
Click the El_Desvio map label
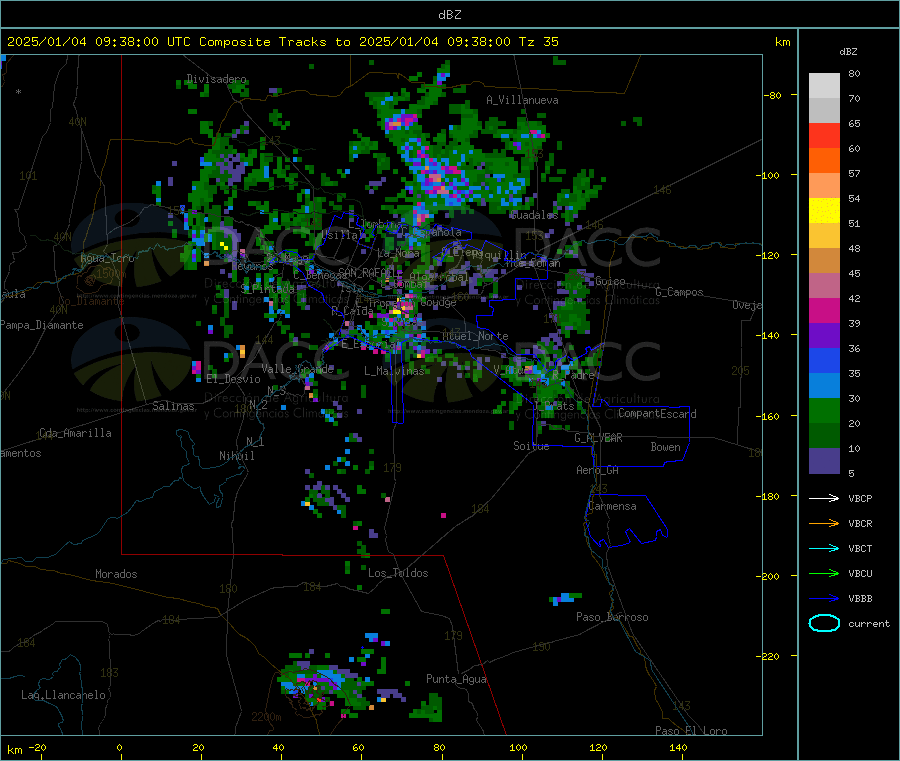[x=234, y=379]
